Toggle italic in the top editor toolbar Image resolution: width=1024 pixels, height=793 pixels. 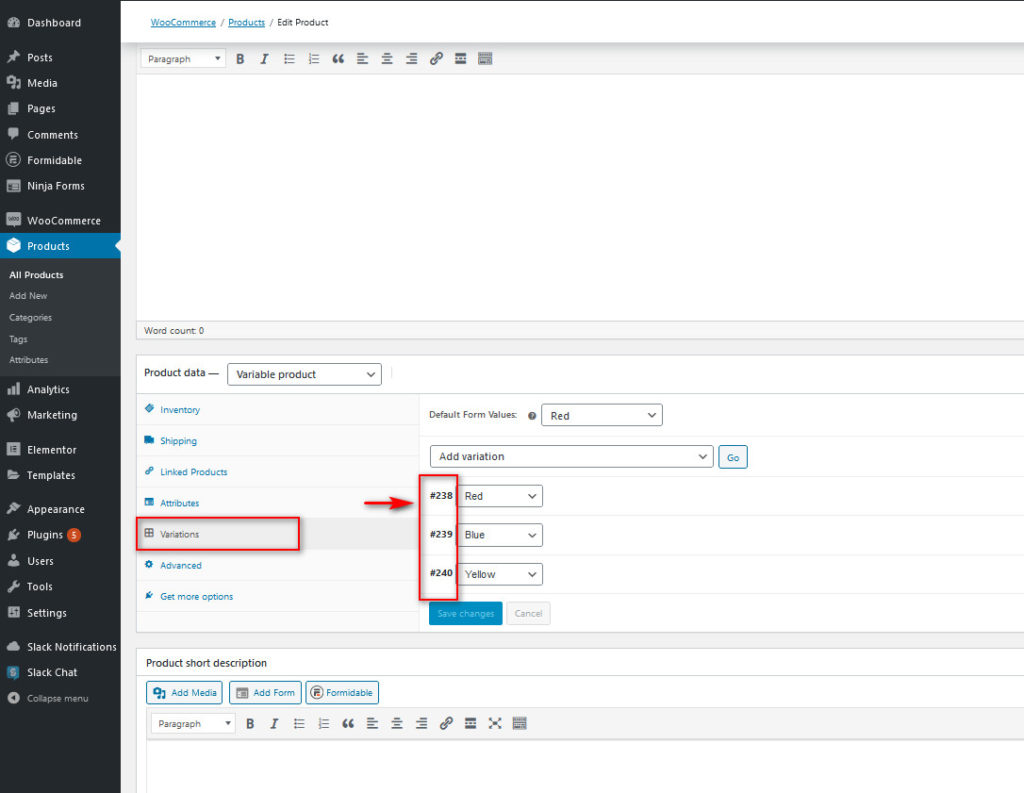coord(264,59)
